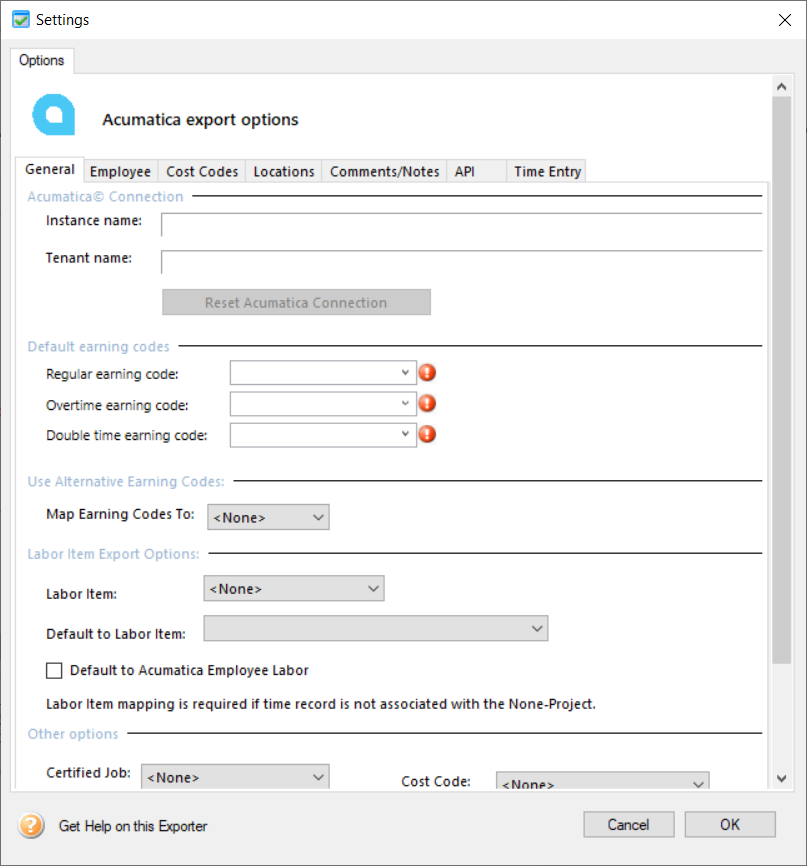Click the Acumatica logo icon
The width and height of the screenshot is (807, 866).
point(54,115)
